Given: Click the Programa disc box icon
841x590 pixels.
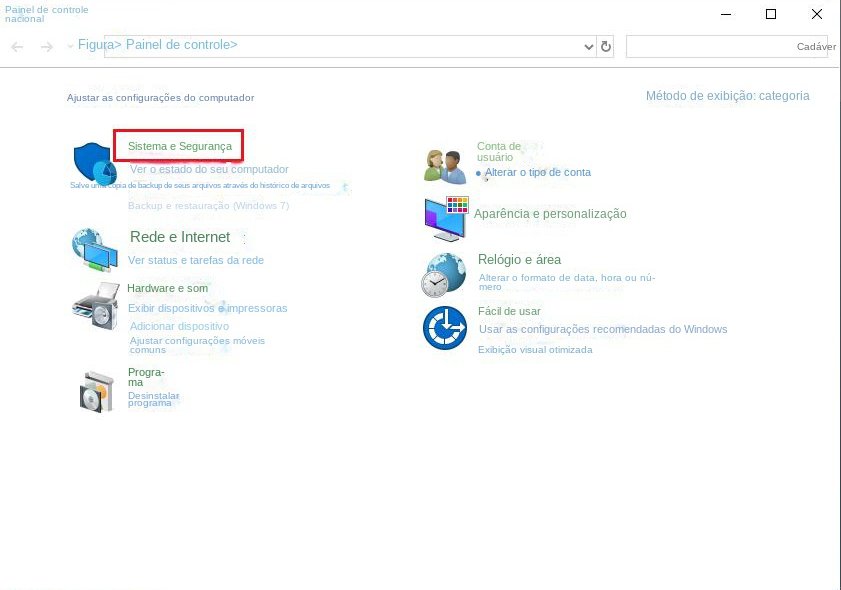Looking at the screenshot, I should click(98, 391).
